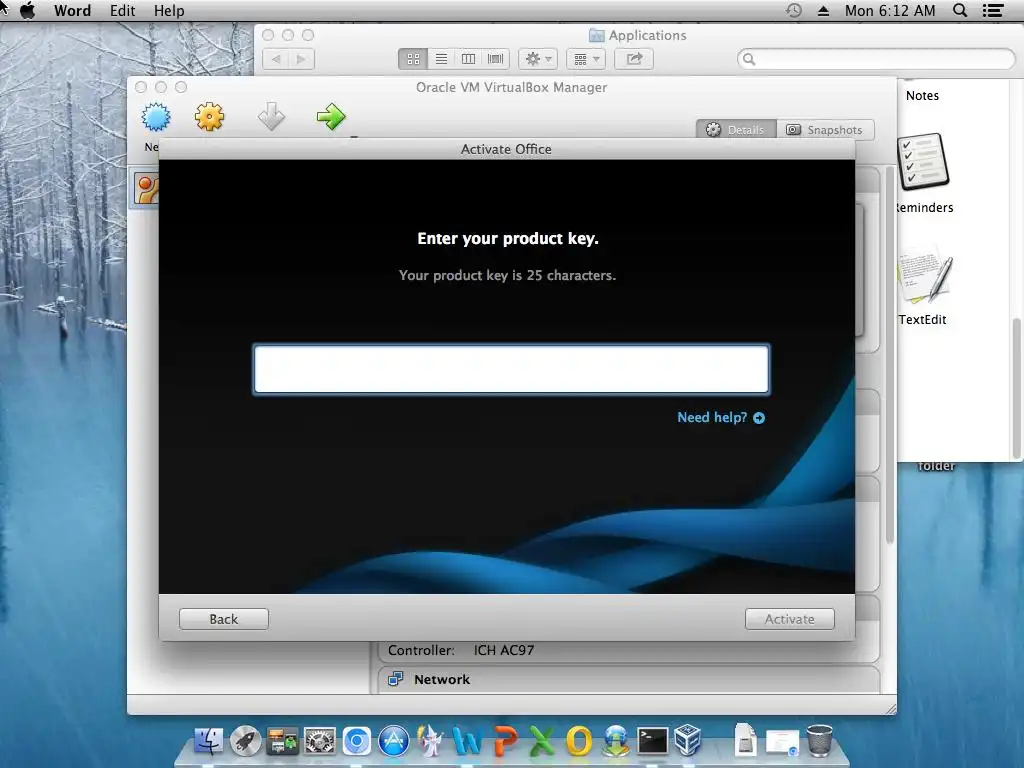Click the Eject icon in menu bar
Screen dimensions: 1024x768
coord(823,10)
